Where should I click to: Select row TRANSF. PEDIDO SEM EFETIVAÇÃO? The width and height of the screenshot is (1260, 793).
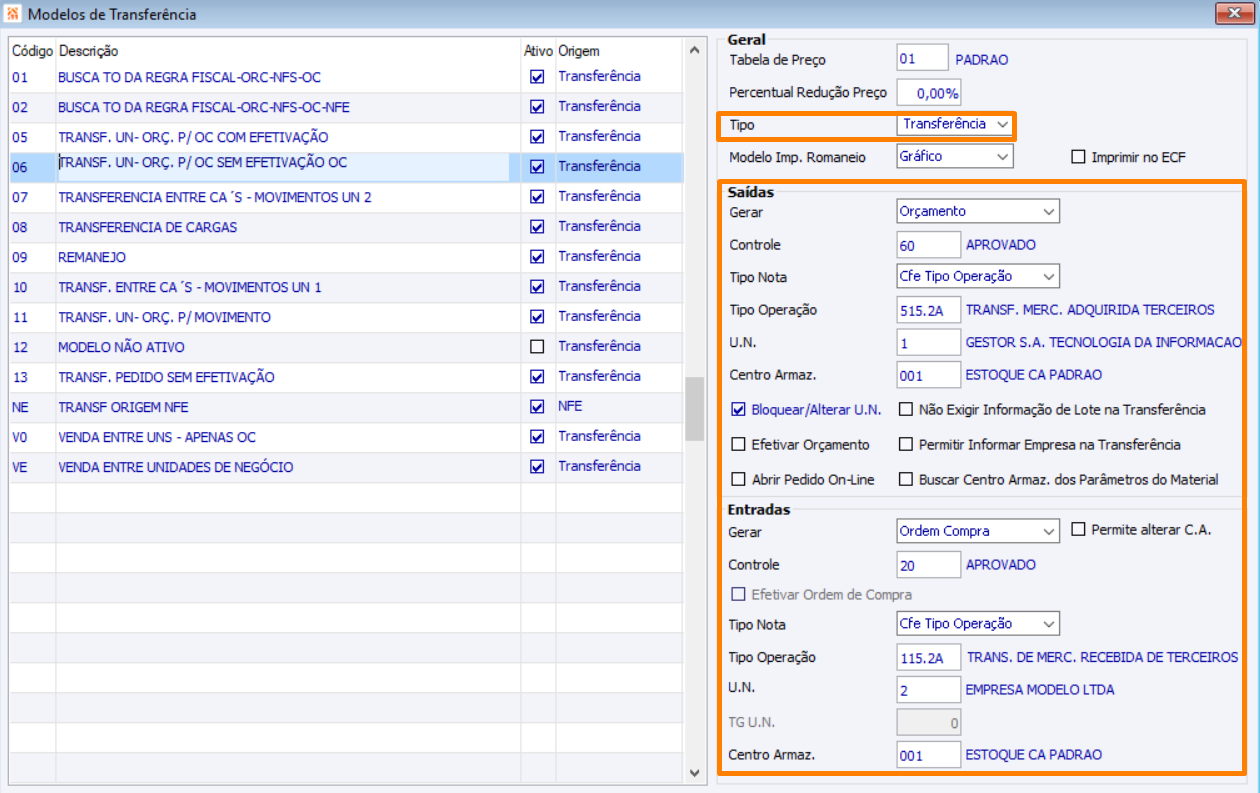[346, 377]
